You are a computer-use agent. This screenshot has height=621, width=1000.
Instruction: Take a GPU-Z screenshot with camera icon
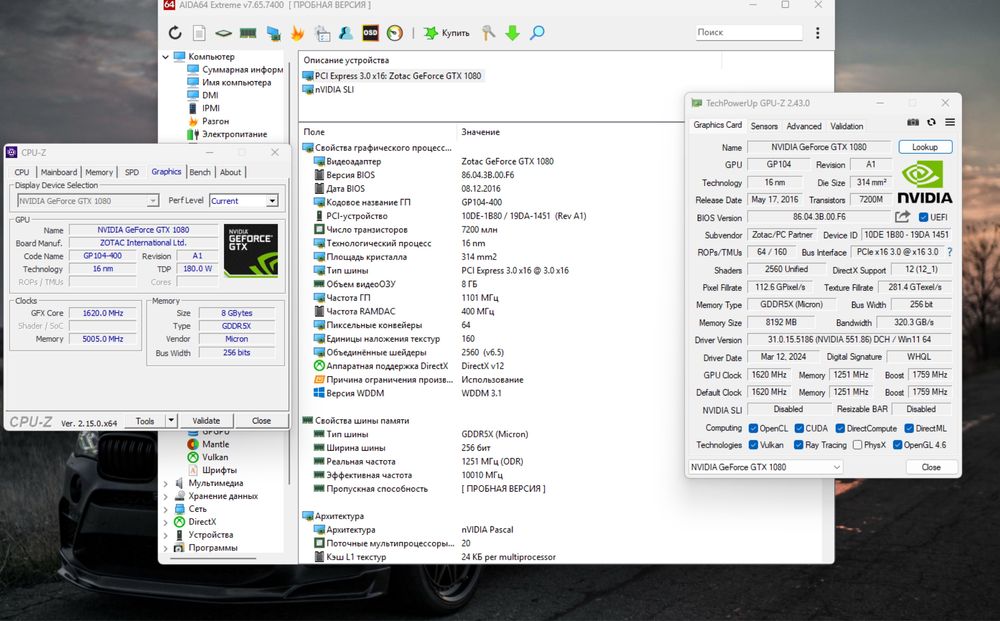tap(913, 122)
